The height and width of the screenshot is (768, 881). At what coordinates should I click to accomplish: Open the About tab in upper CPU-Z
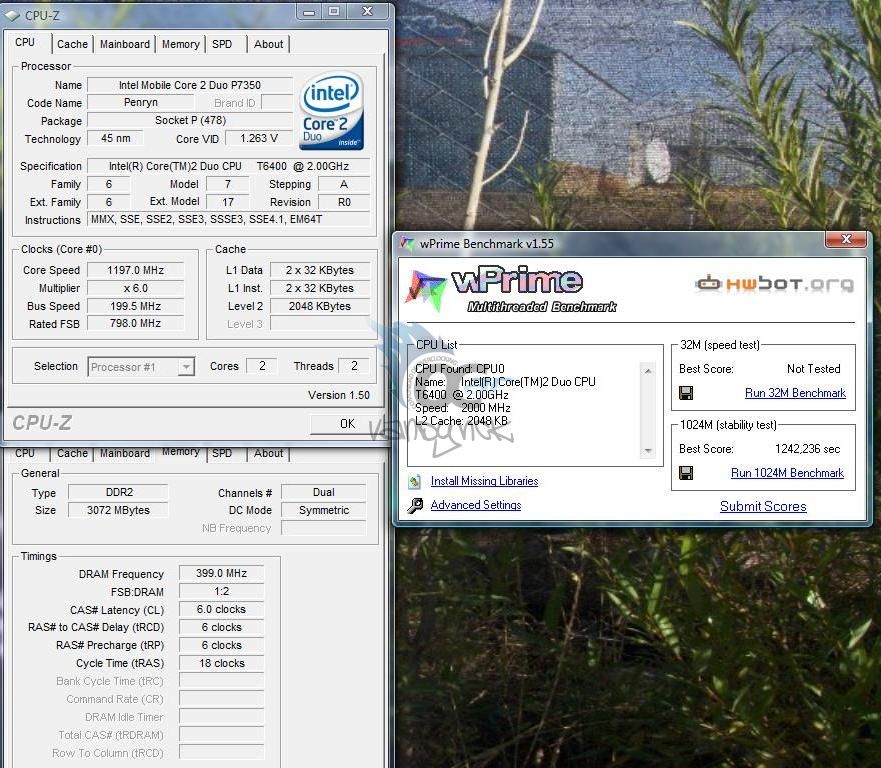tap(269, 44)
